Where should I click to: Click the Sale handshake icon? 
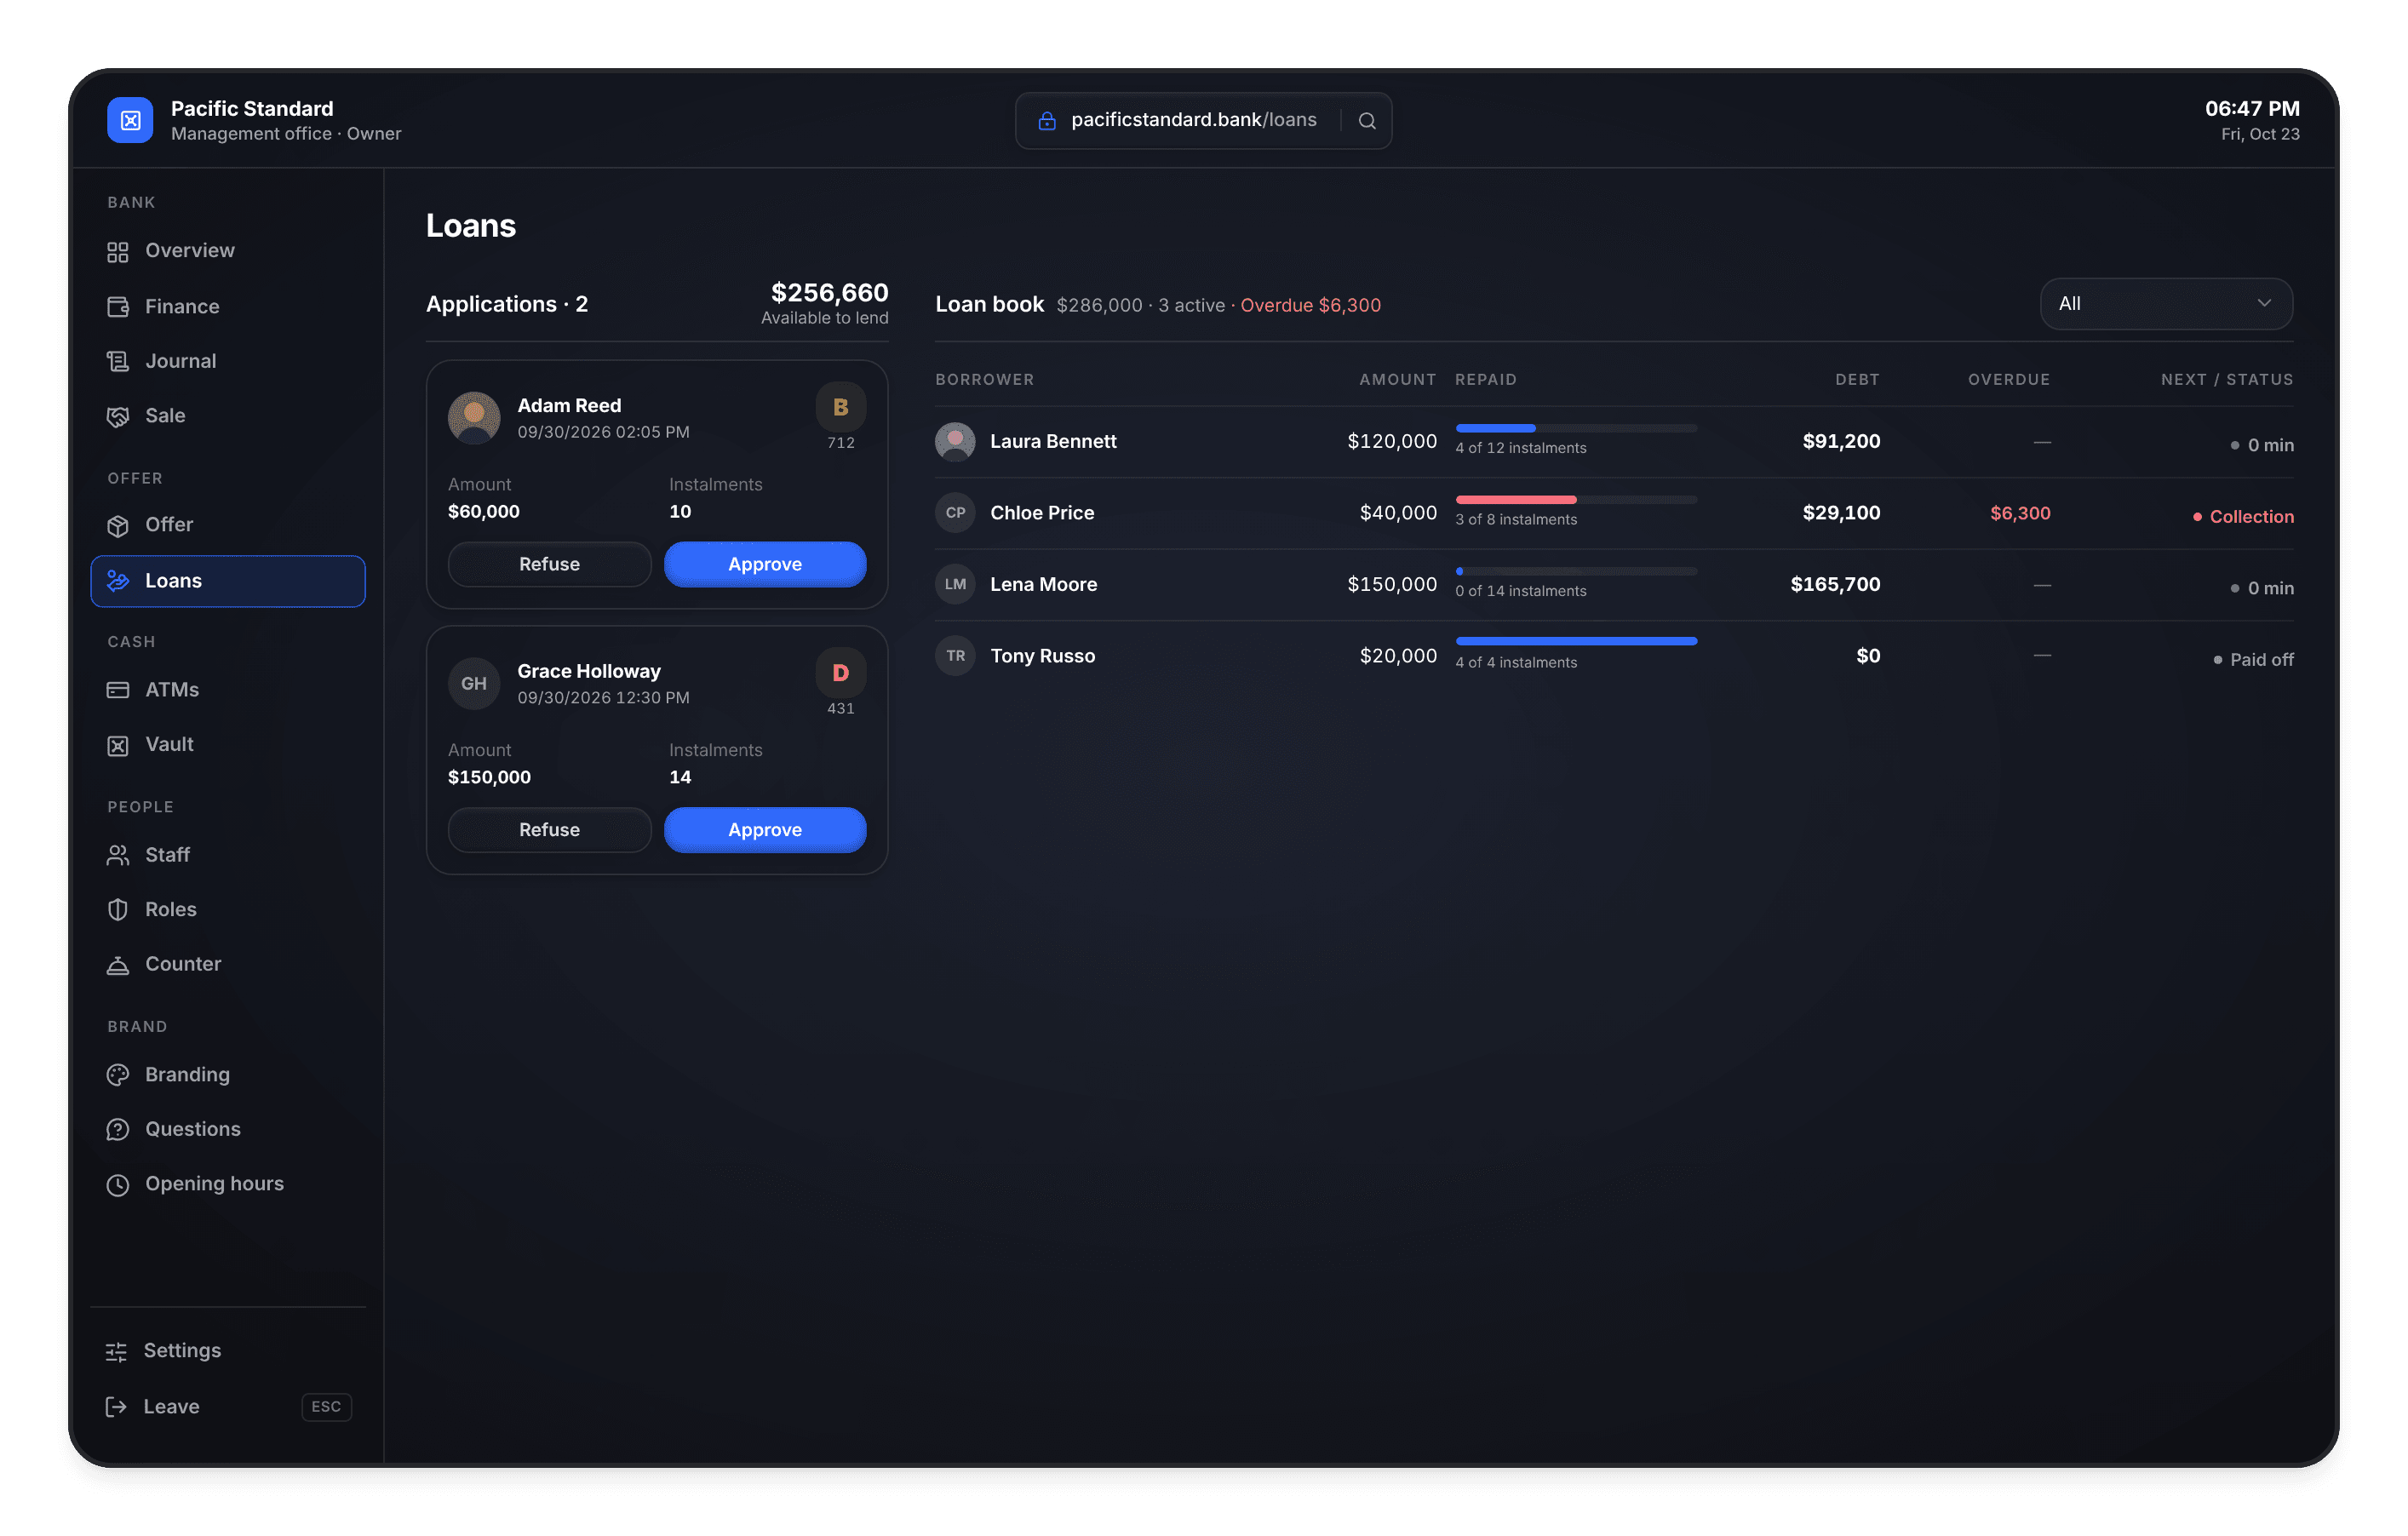[x=118, y=416]
